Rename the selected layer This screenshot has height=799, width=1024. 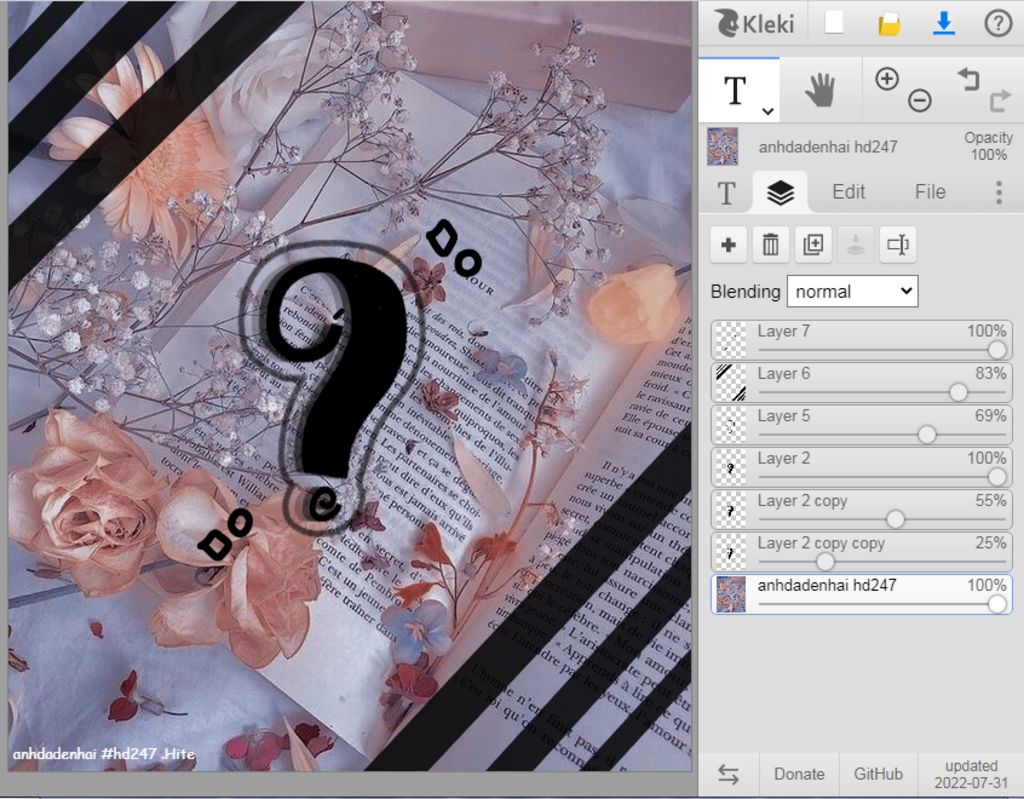click(898, 245)
